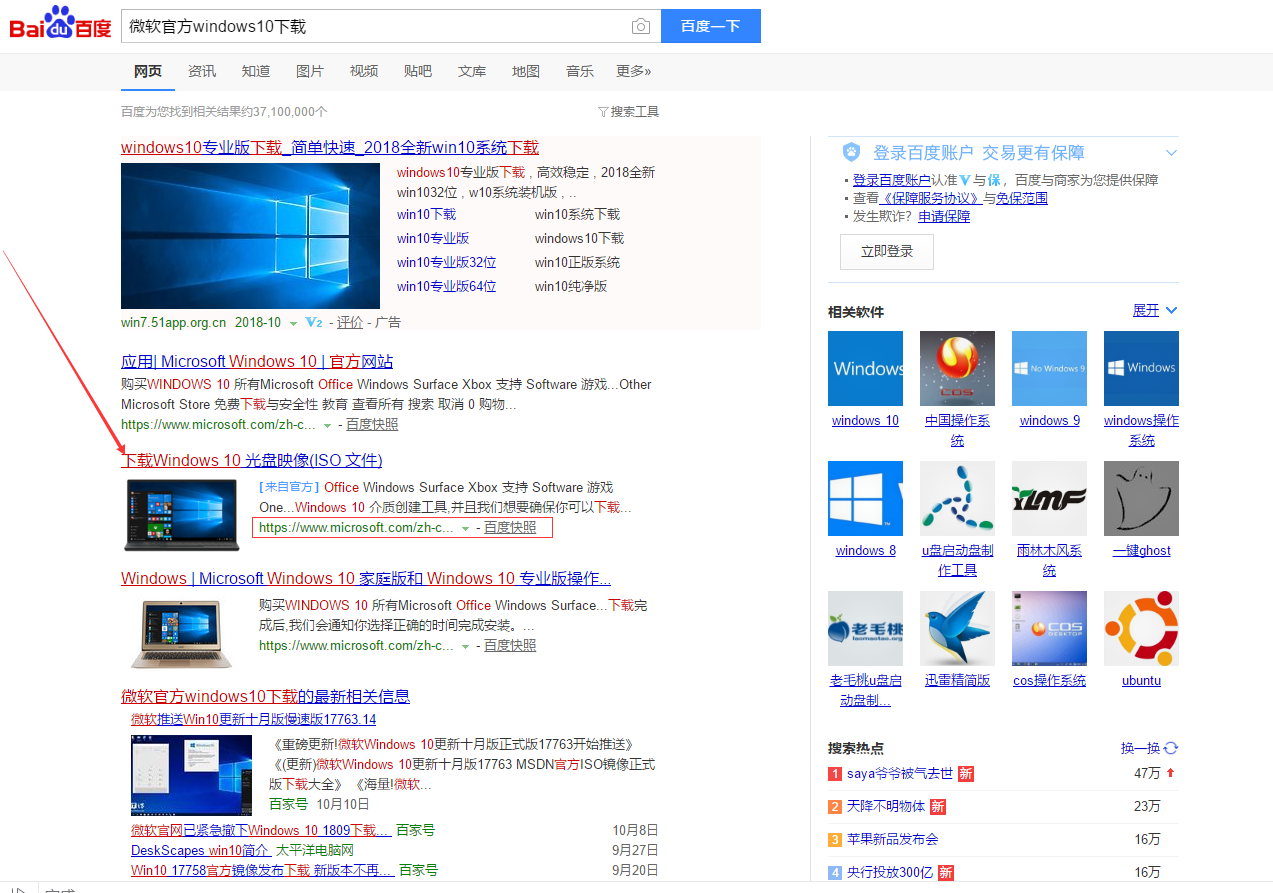Open 微软官网已紧急撤下Windows 10 1809下载 news

261,830
